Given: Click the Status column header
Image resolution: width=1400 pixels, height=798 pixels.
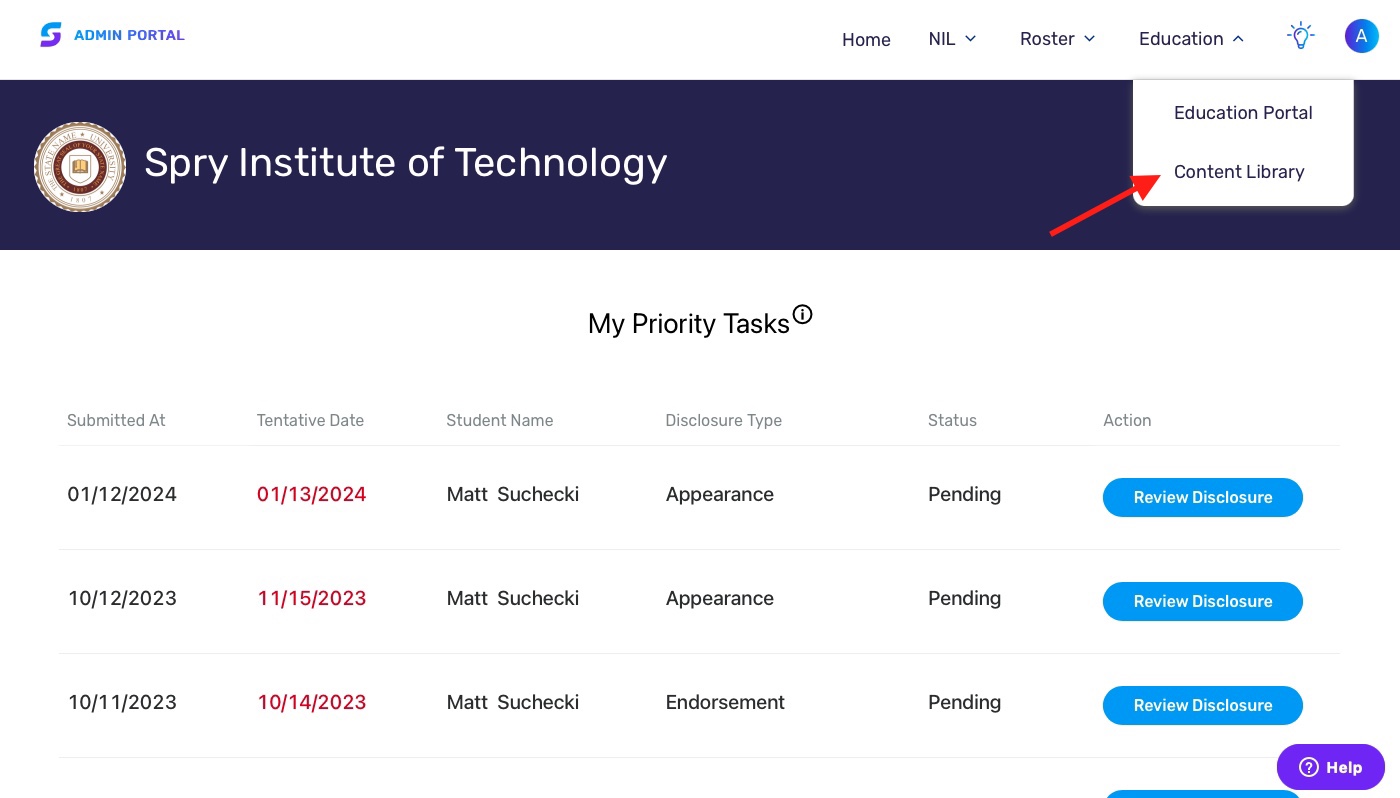Looking at the screenshot, I should pyautogui.click(x=952, y=420).
